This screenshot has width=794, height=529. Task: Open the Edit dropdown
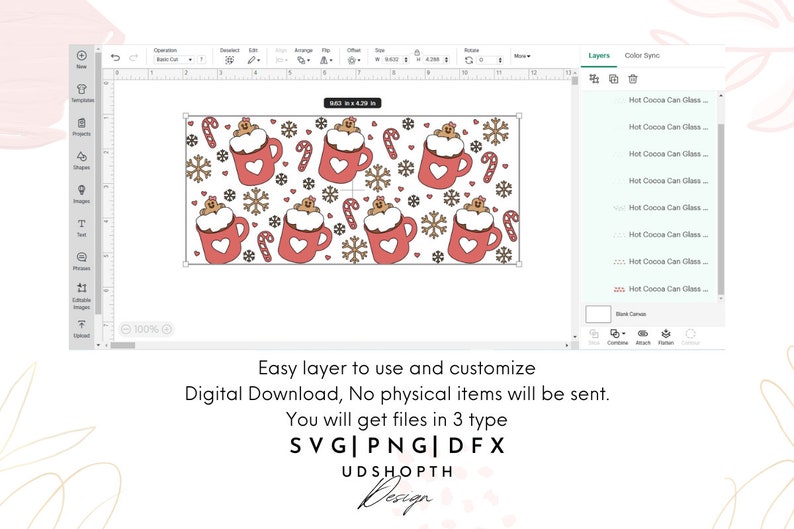click(x=253, y=60)
